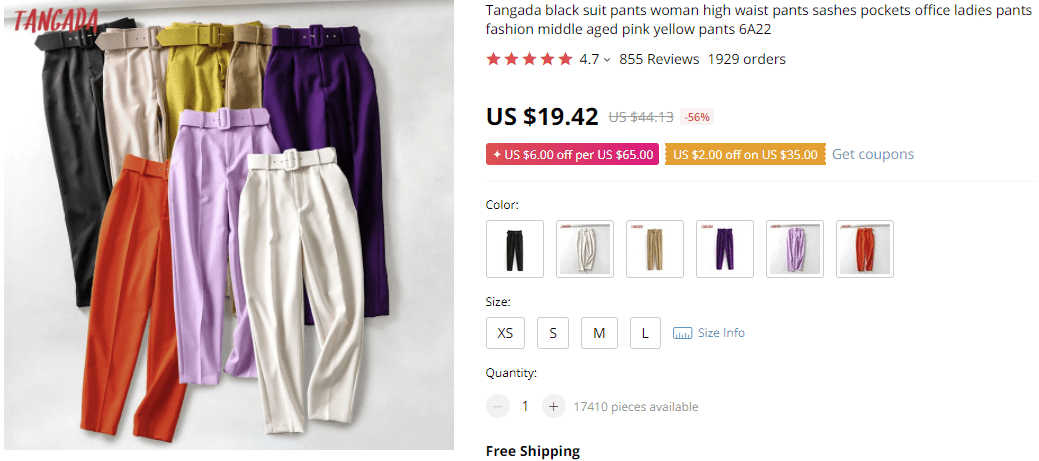Choose size M
The width and height of the screenshot is (1039, 461).
point(599,333)
